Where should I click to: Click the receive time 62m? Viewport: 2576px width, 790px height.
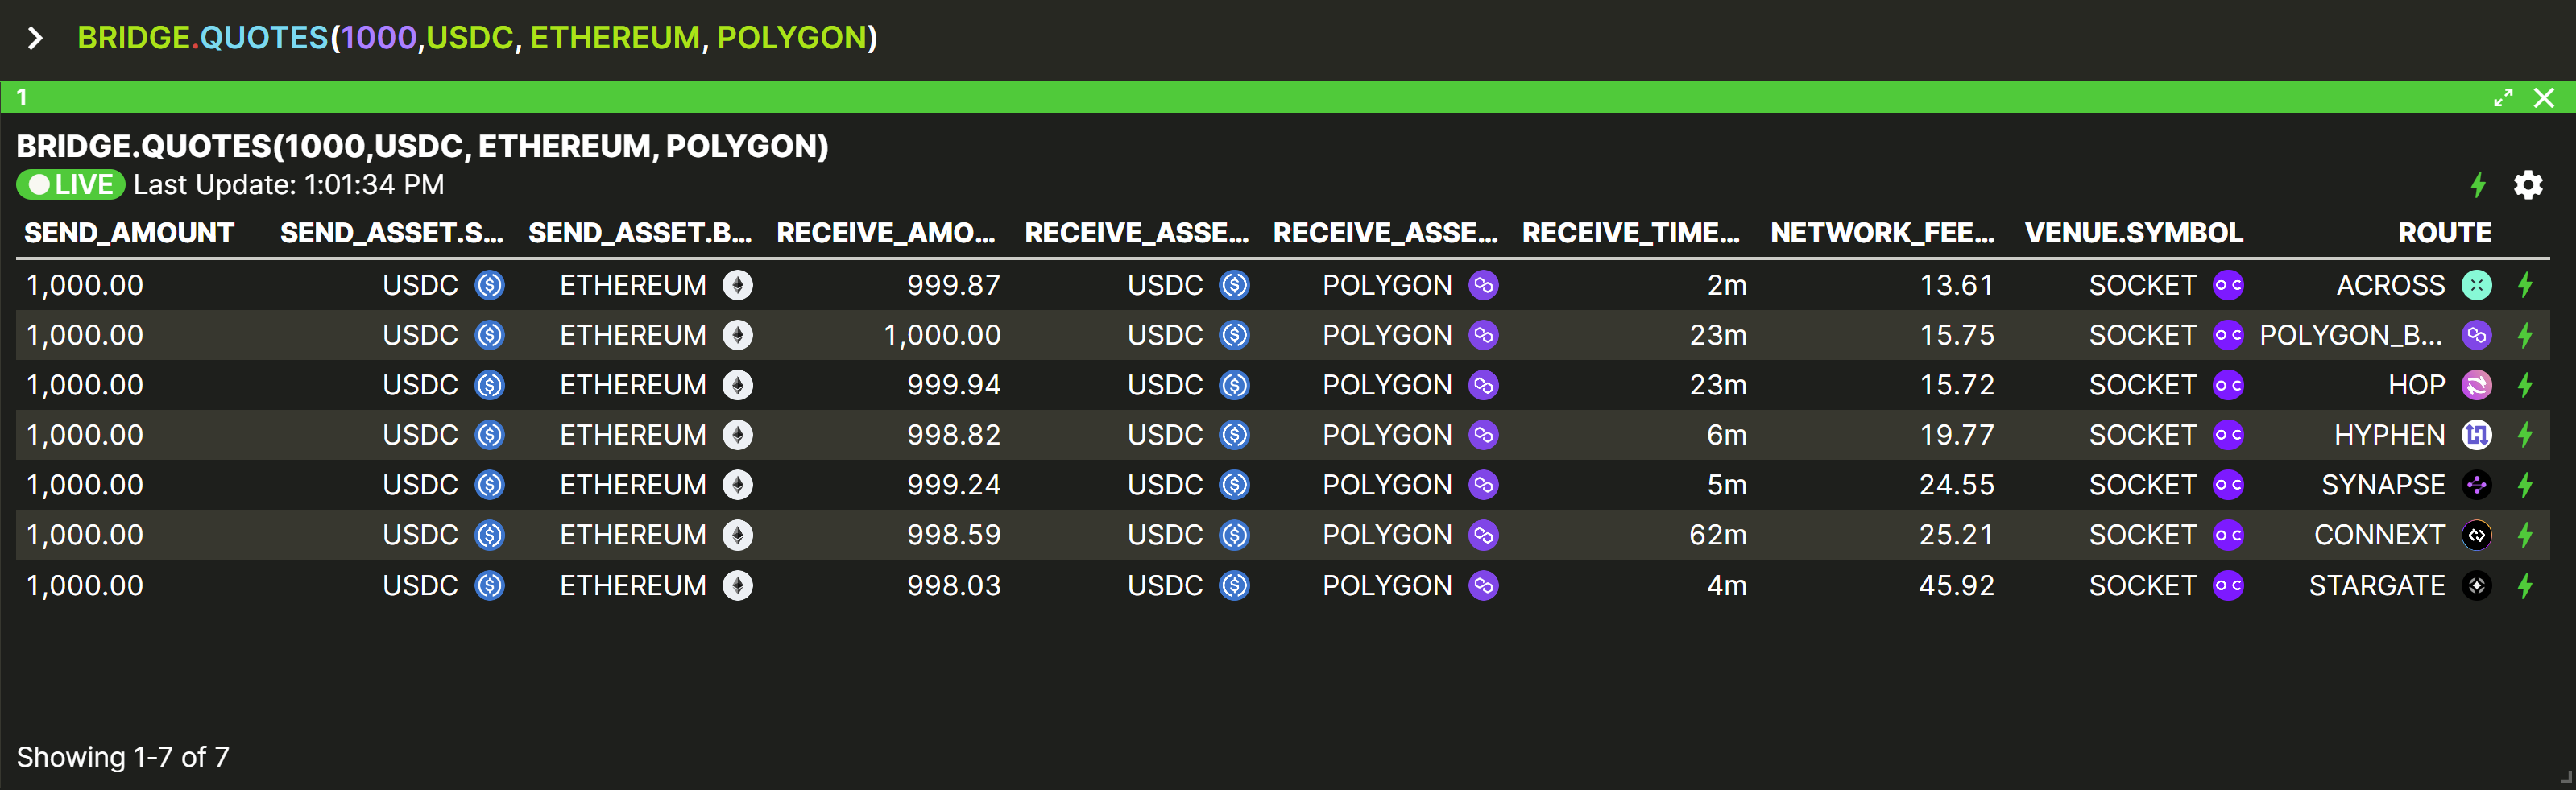pyautogui.click(x=1718, y=535)
